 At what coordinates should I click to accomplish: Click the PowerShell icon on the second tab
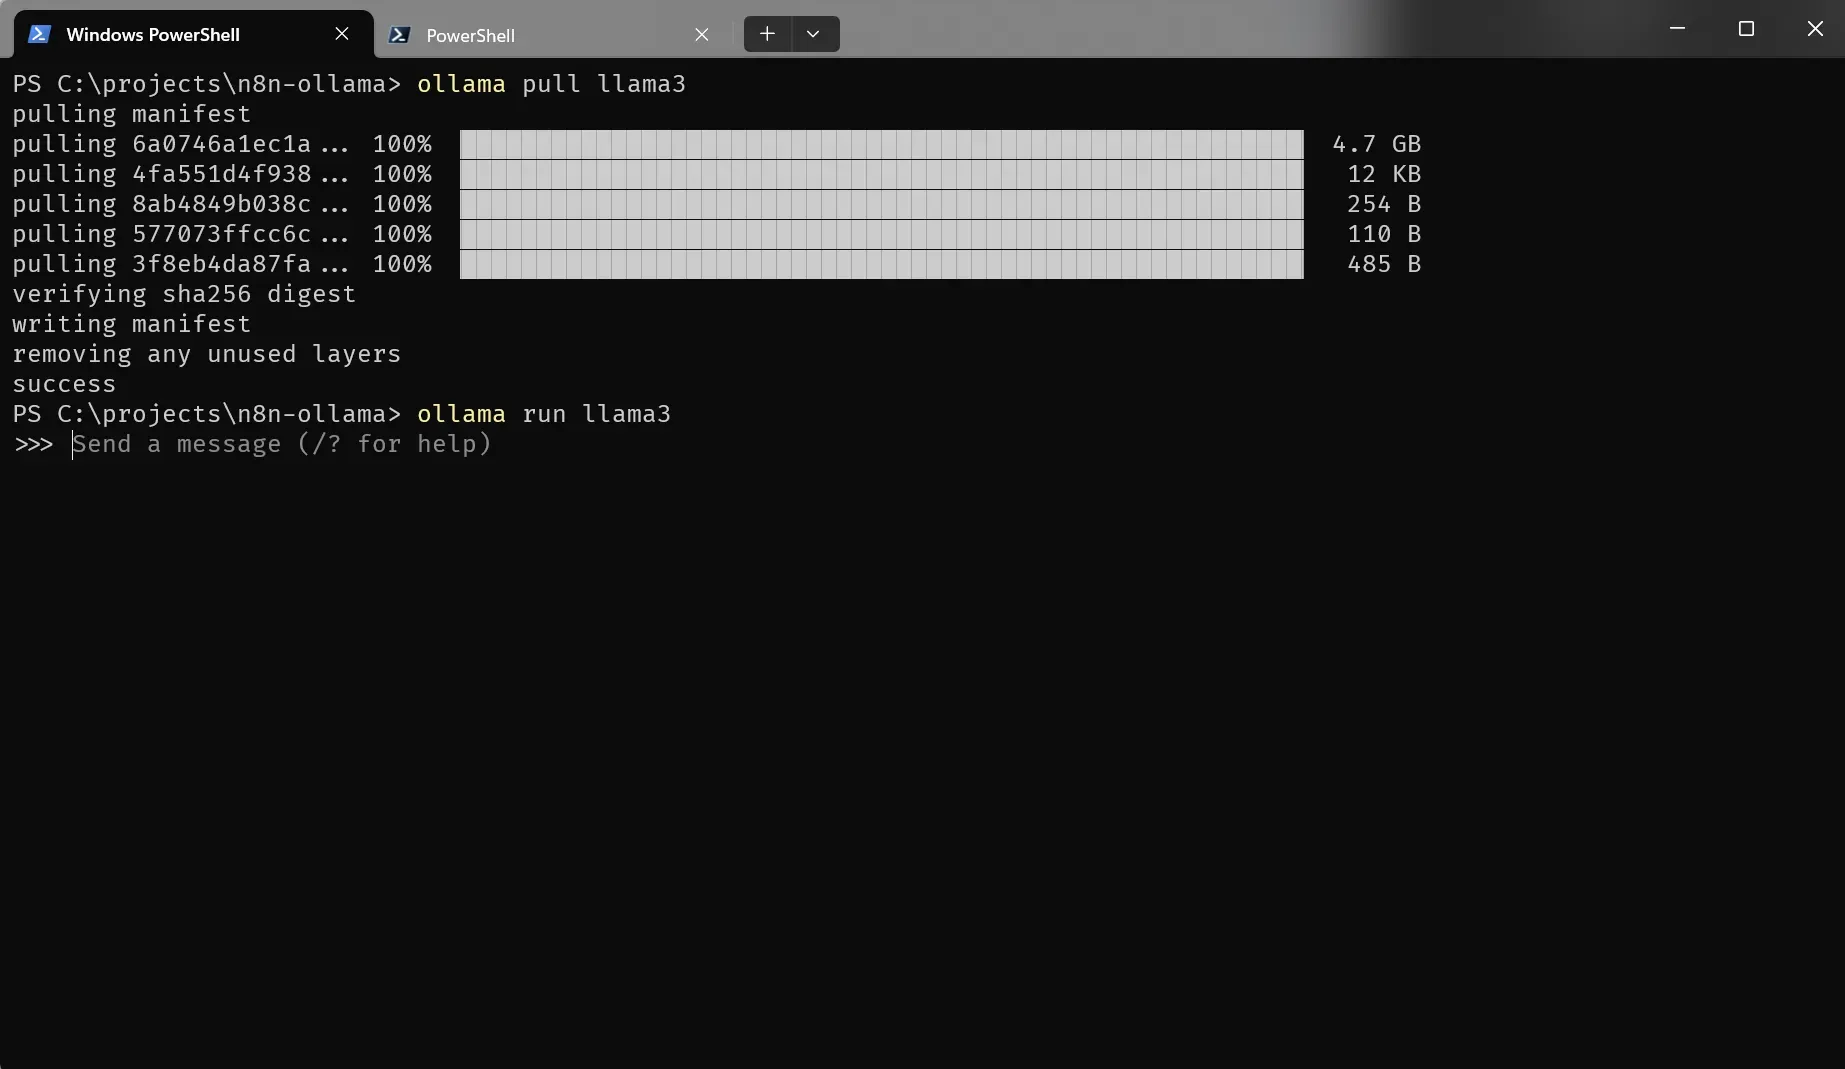tap(398, 34)
